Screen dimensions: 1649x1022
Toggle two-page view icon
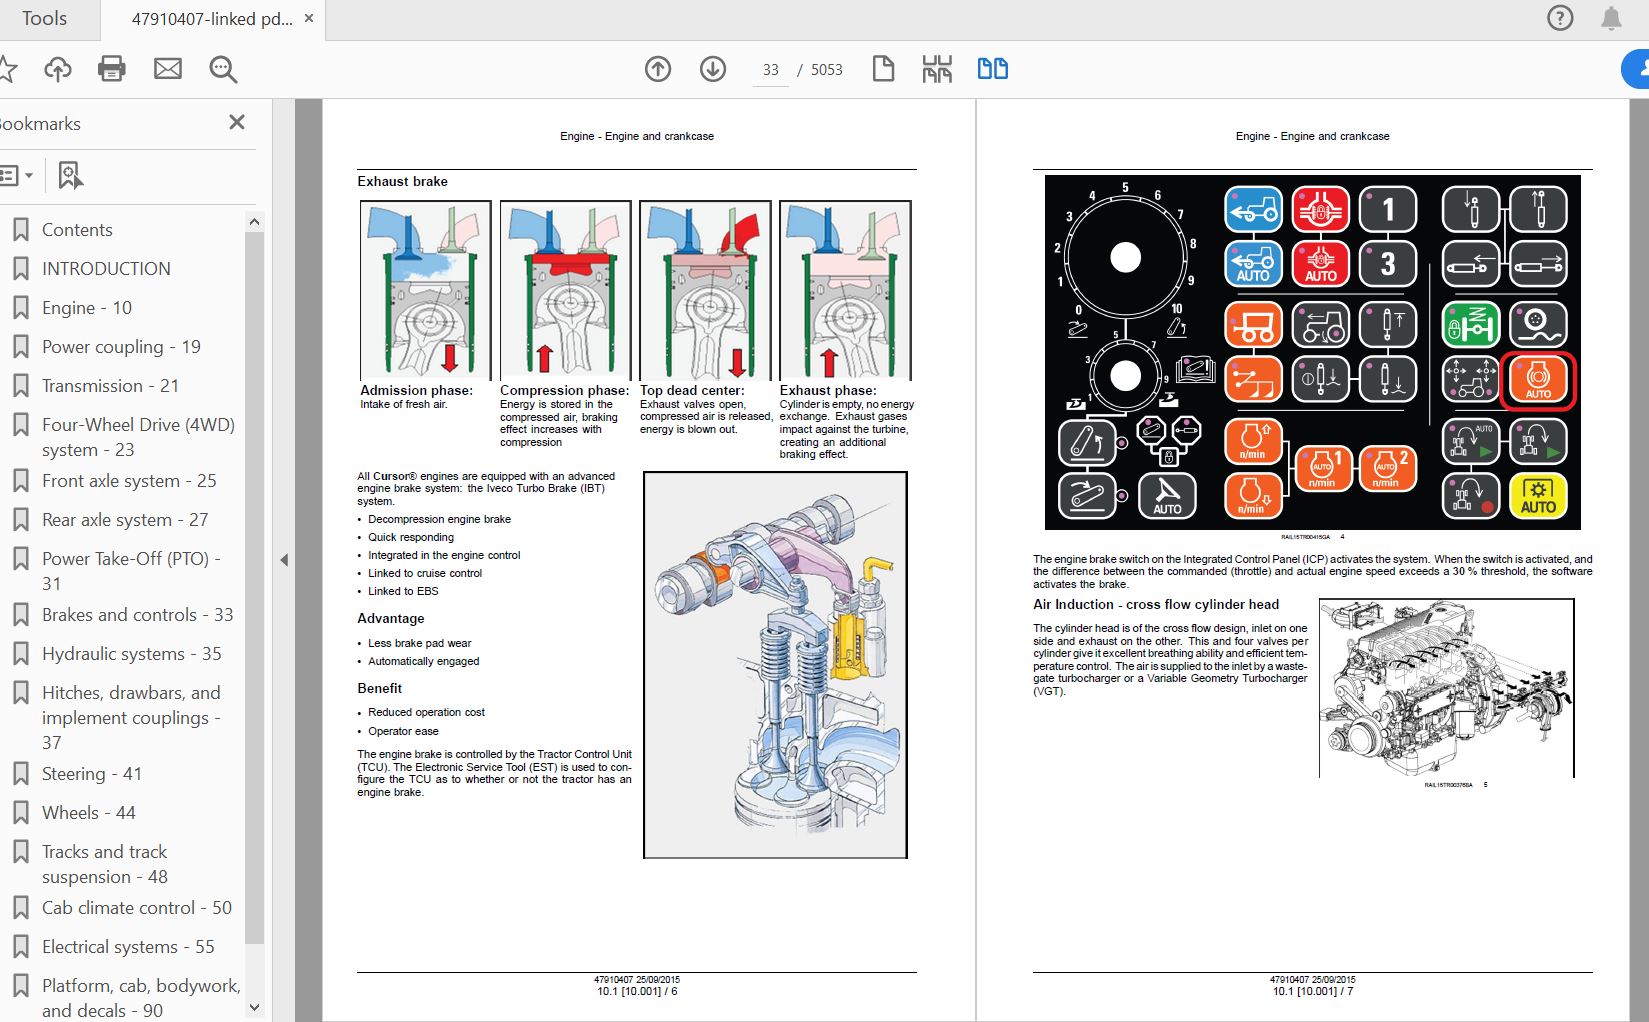pyautogui.click(x=993, y=69)
